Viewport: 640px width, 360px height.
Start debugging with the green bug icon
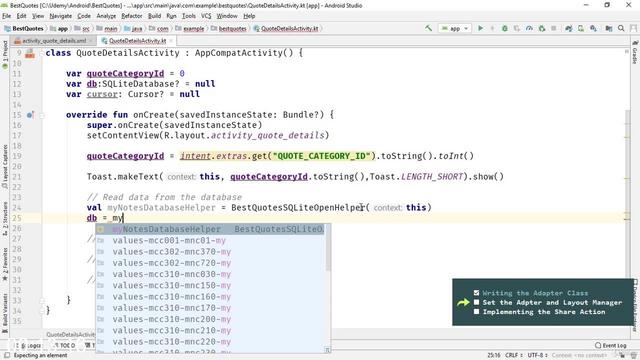(504, 28)
